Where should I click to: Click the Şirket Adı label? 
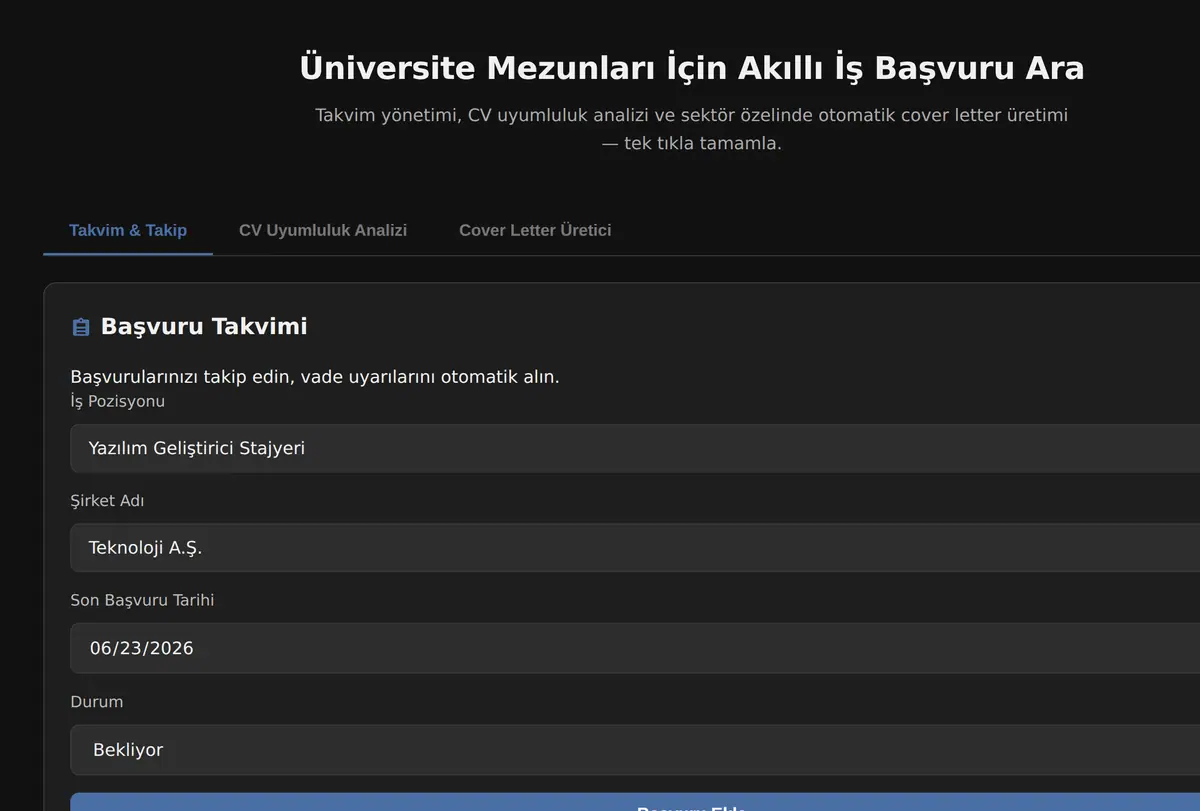pos(107,500)
